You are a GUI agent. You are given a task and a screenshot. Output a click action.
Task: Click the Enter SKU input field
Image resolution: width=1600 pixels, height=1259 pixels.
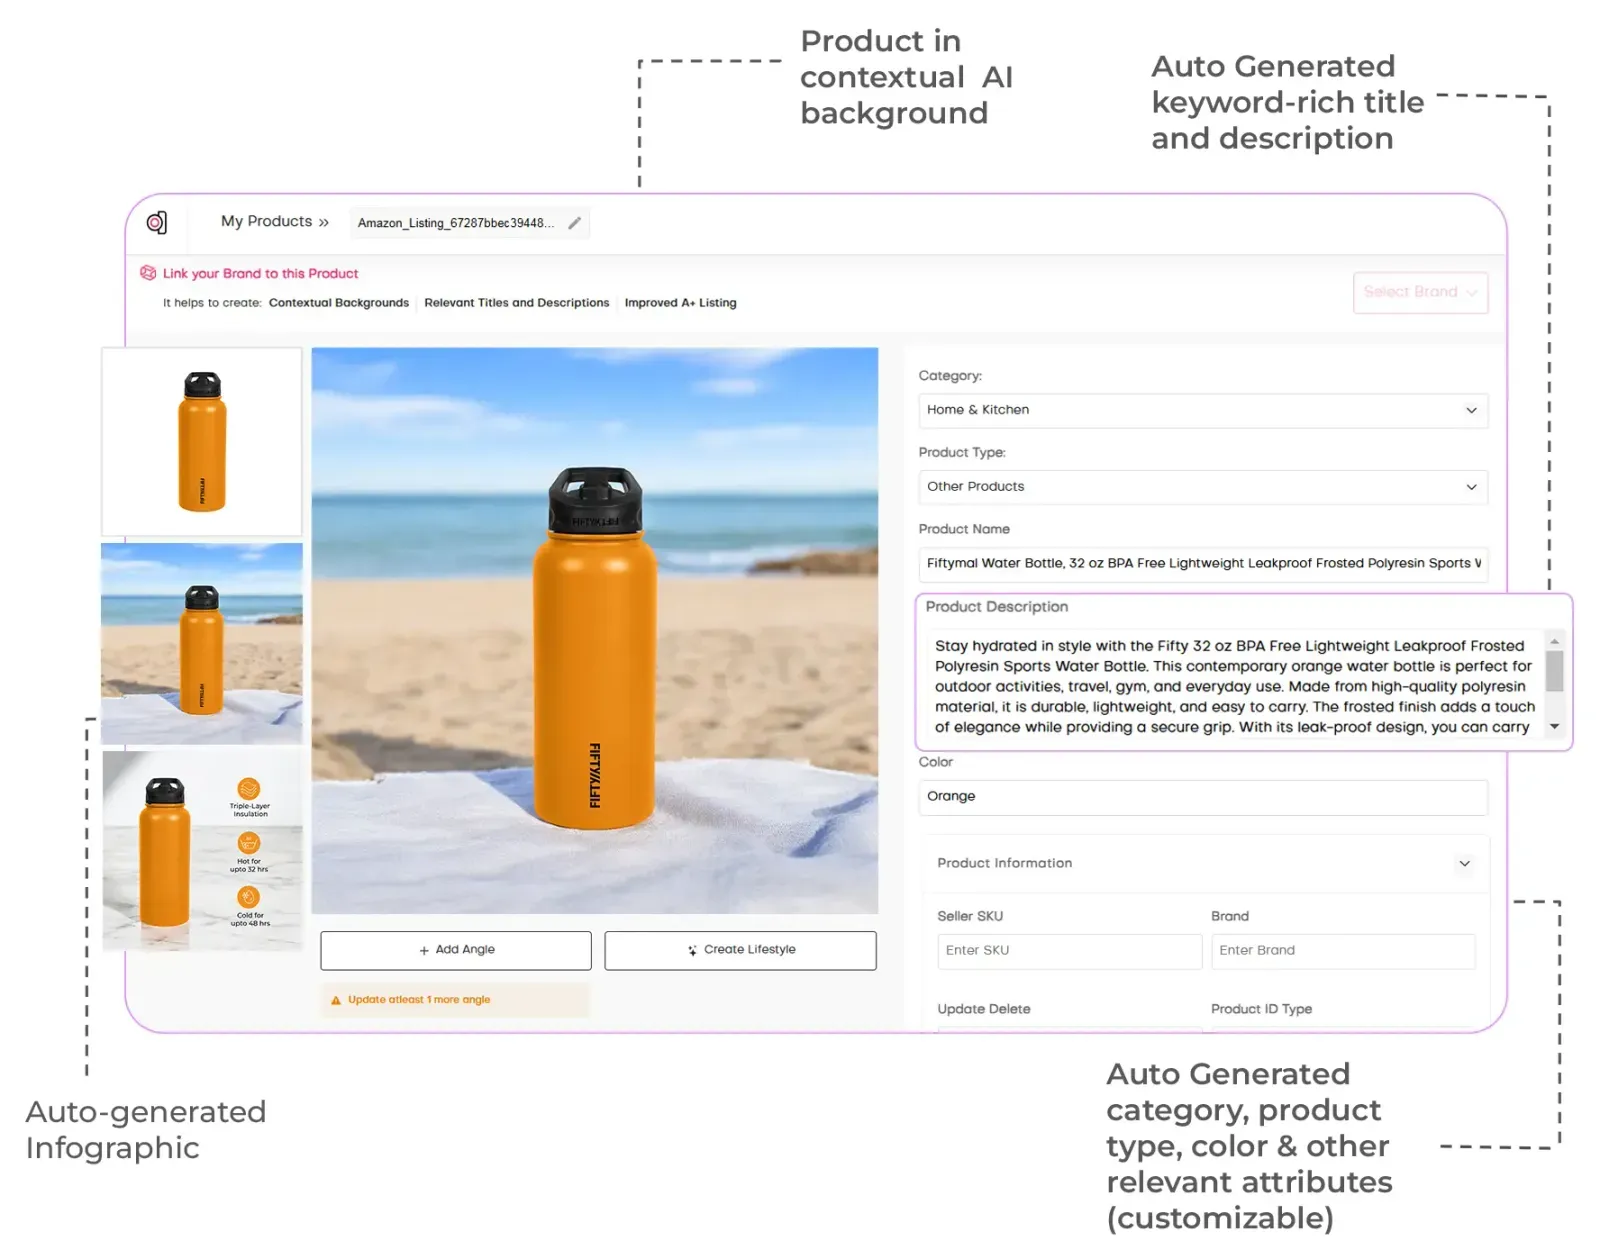click(x=1069, y=951)
